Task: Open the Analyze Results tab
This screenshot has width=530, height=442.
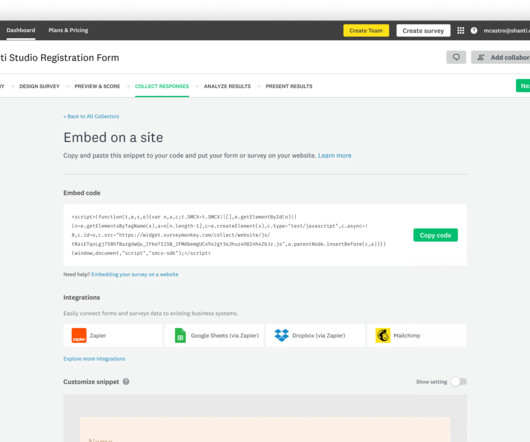Action: (227, 86)
